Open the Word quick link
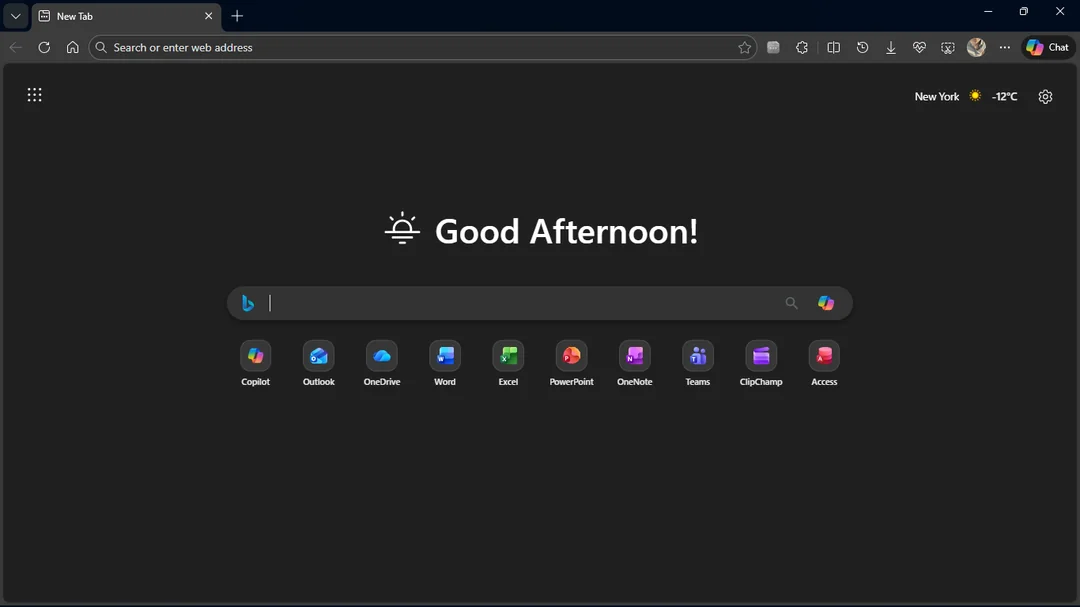The height and width of the screenshot is (607, 1080). coord(445,356)
